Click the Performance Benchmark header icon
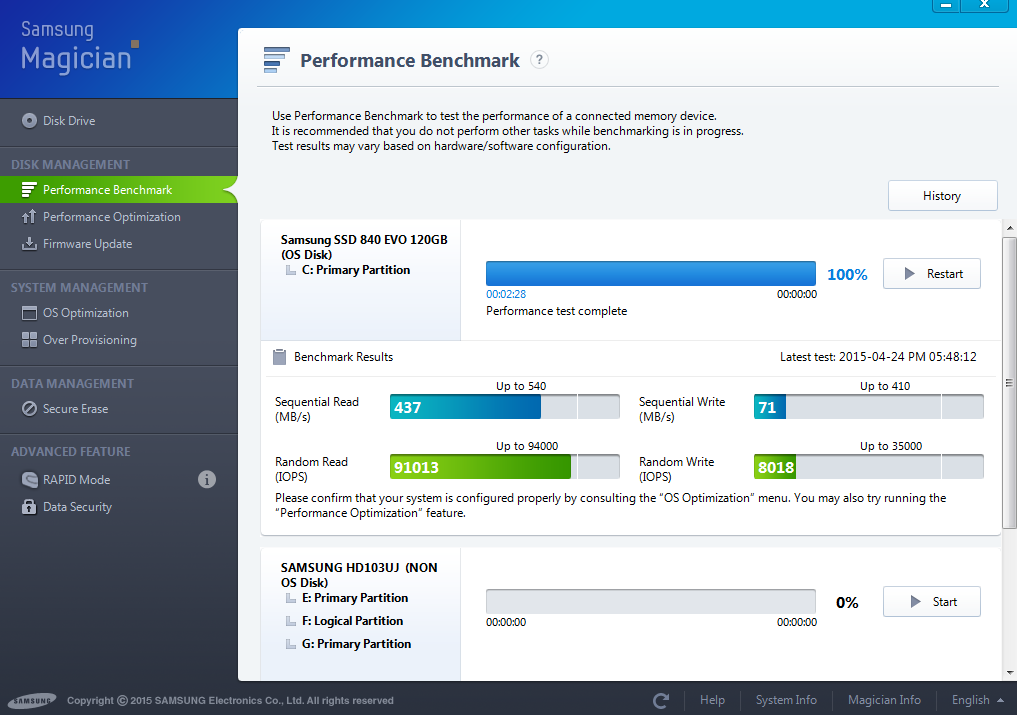This screenshot has height=715, width=1017. point(276,60)
